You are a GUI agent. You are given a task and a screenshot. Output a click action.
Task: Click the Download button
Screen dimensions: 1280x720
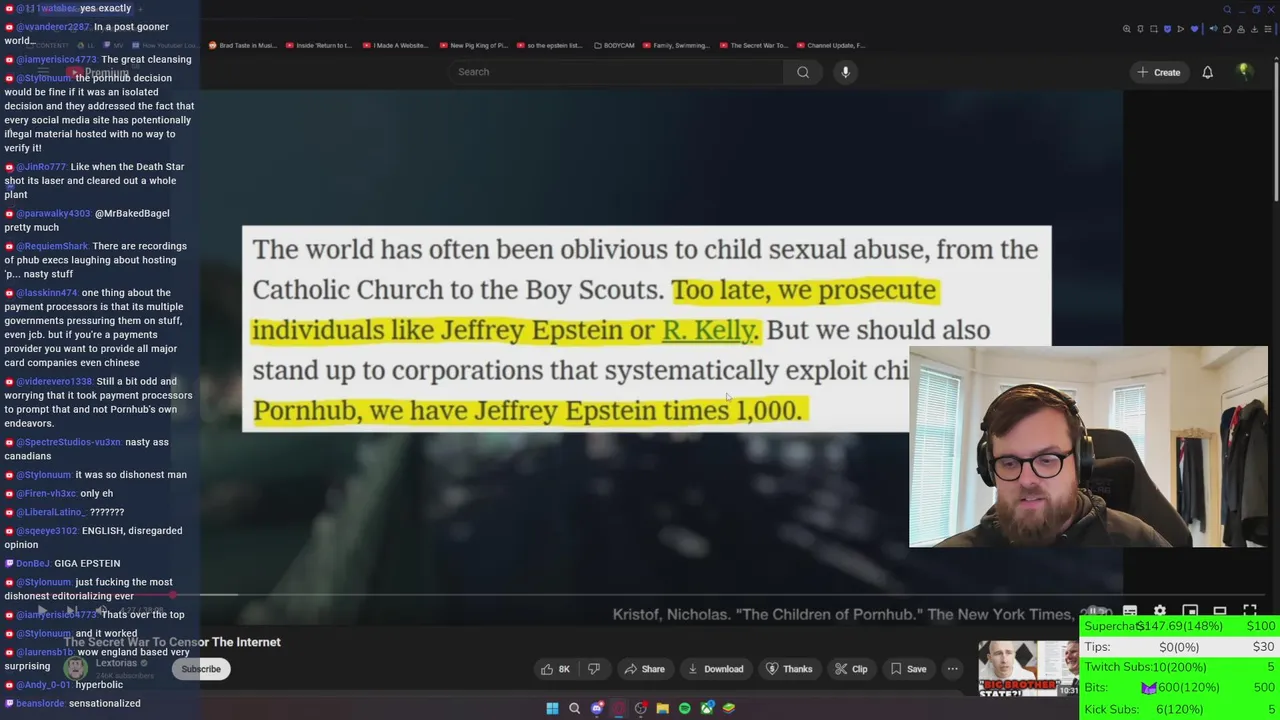714,669
